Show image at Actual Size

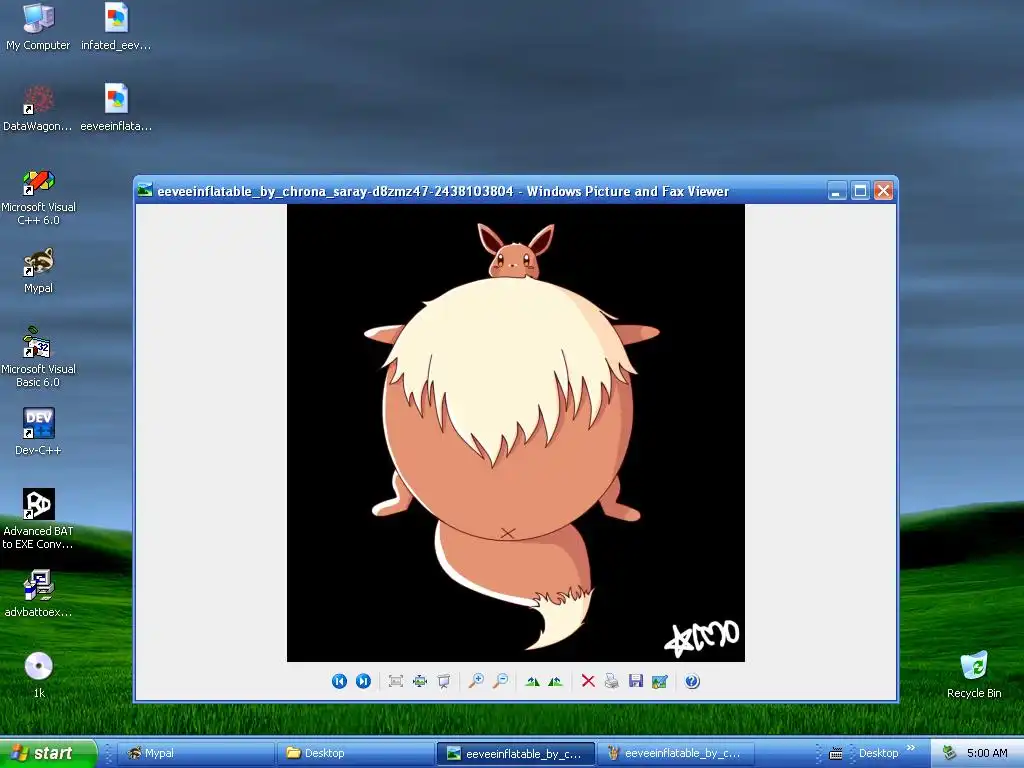419,681
